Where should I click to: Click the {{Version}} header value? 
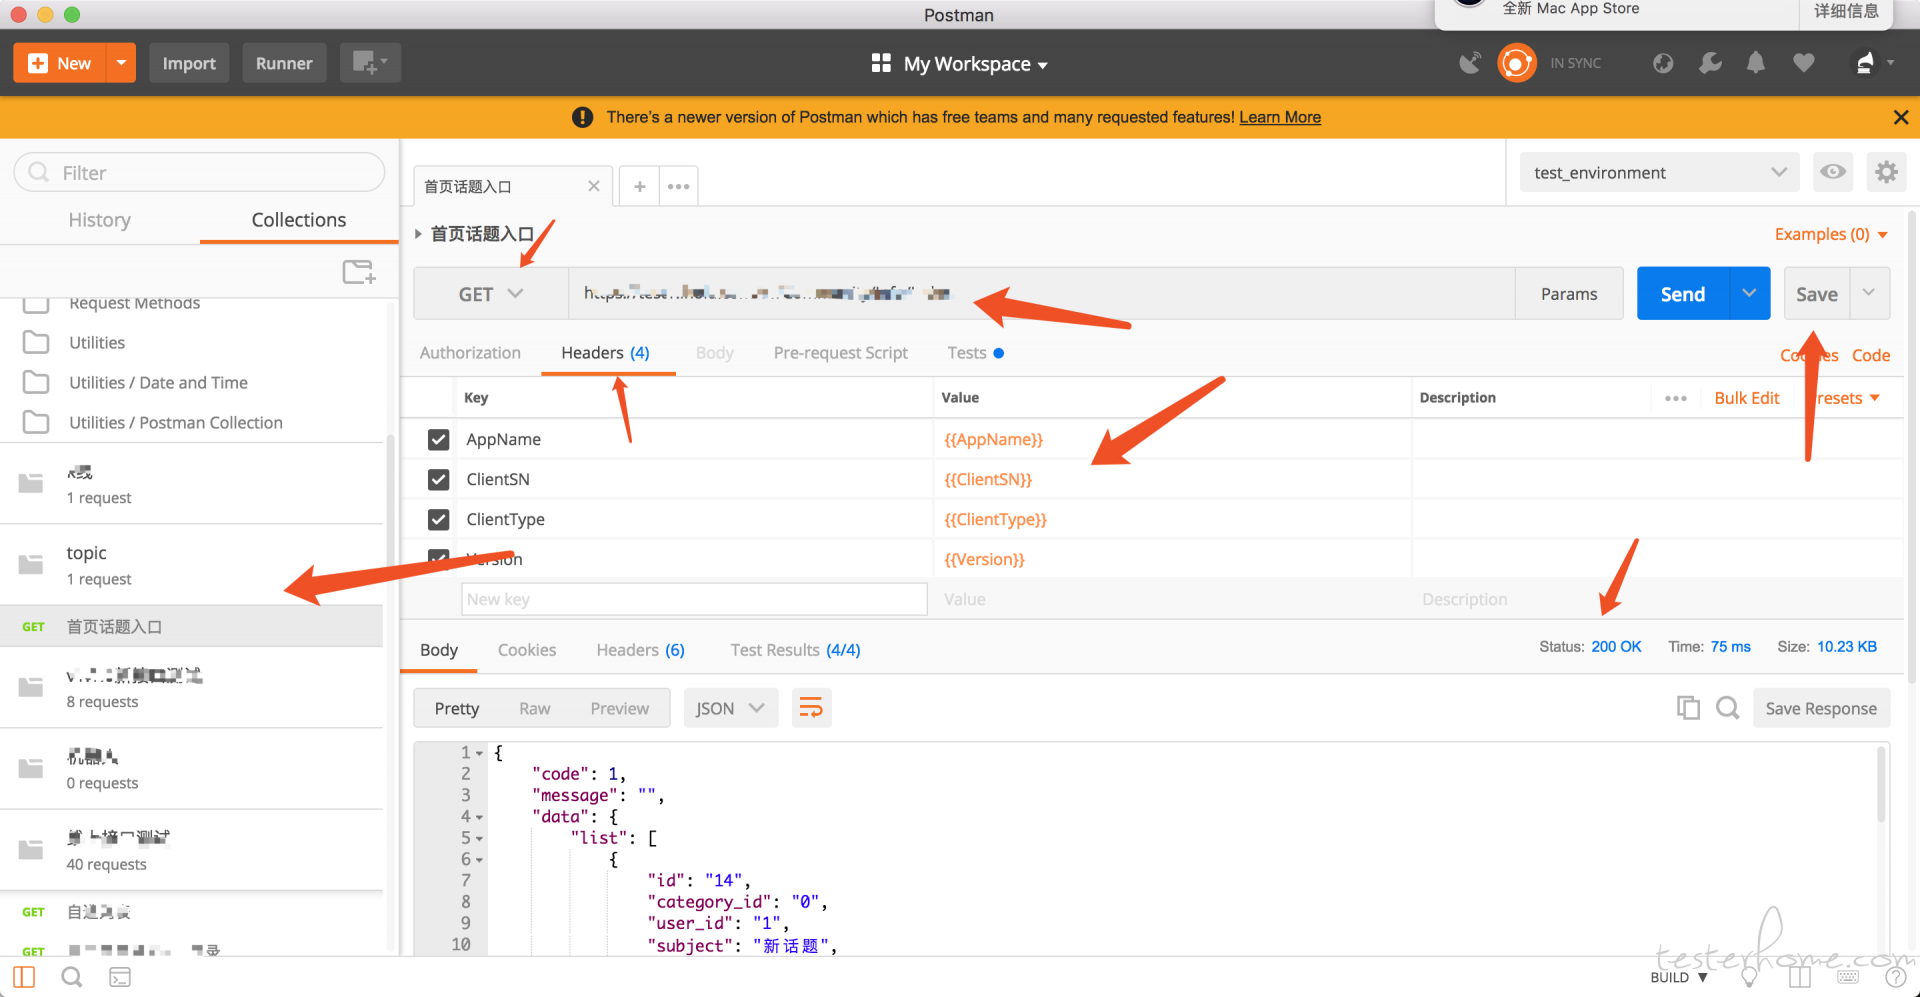985,559
